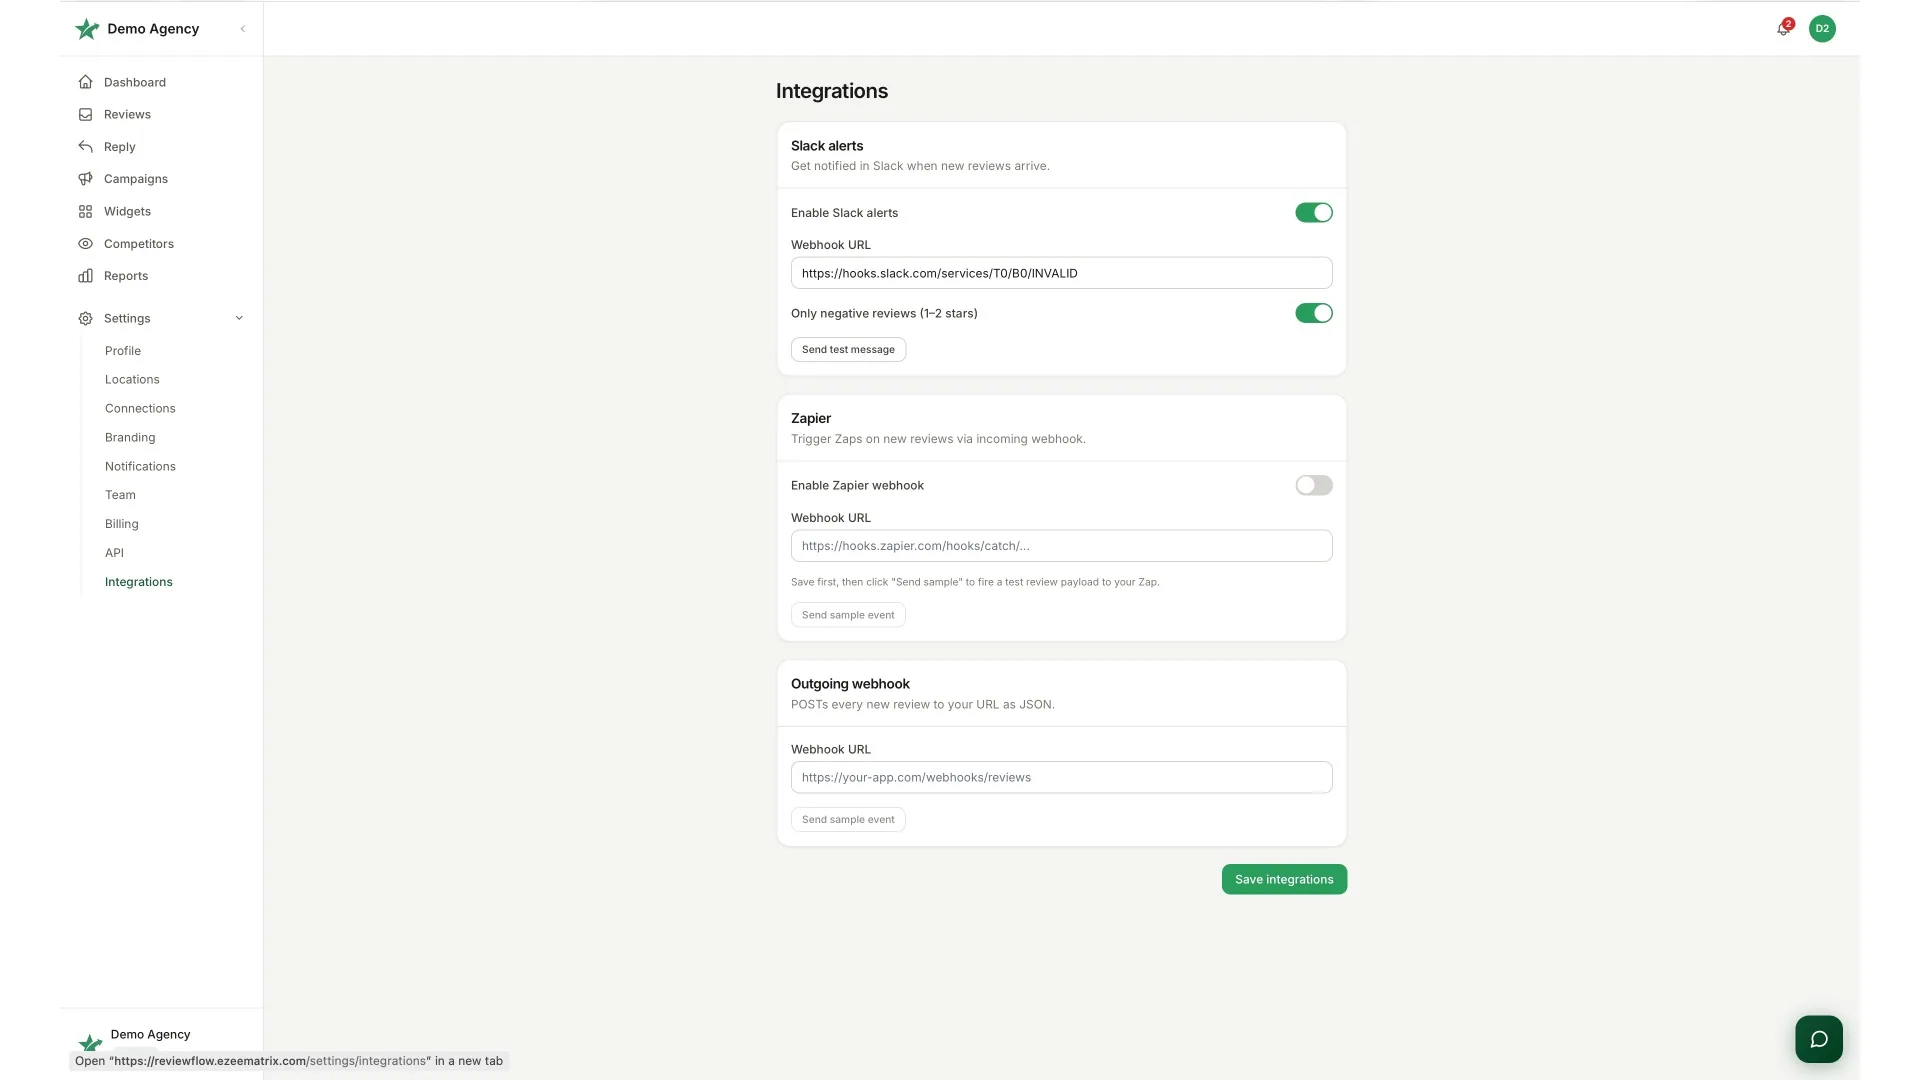Select Integrations in settings menu
Viewport: 1920px width, 1080px height.
tap(139, 582)
